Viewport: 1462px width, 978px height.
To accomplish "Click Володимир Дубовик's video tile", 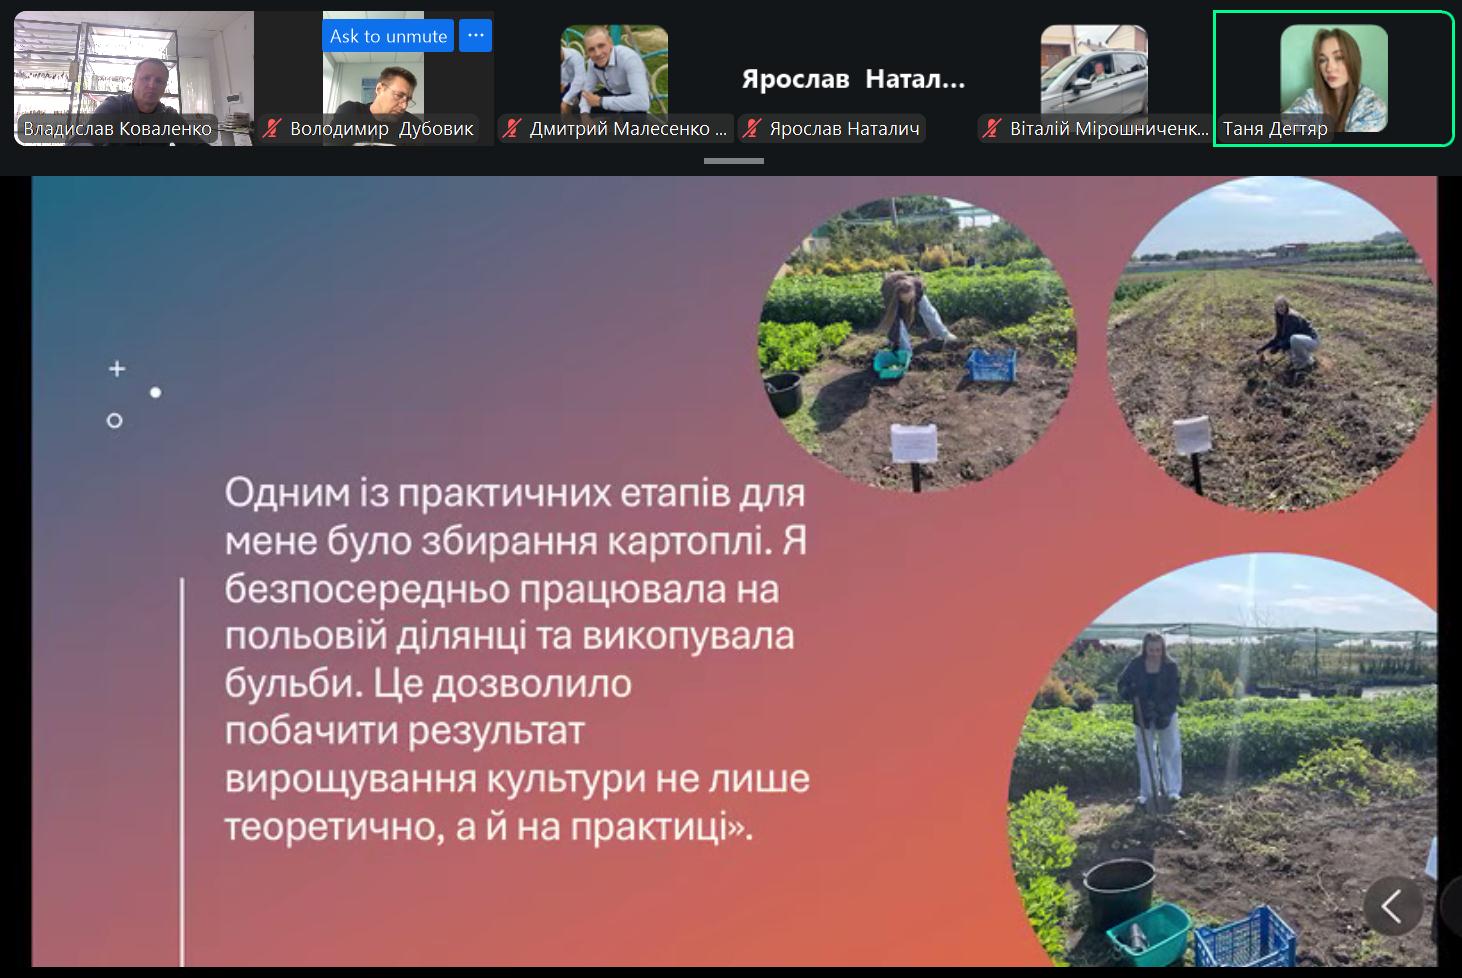I will [x=373, y=79].
